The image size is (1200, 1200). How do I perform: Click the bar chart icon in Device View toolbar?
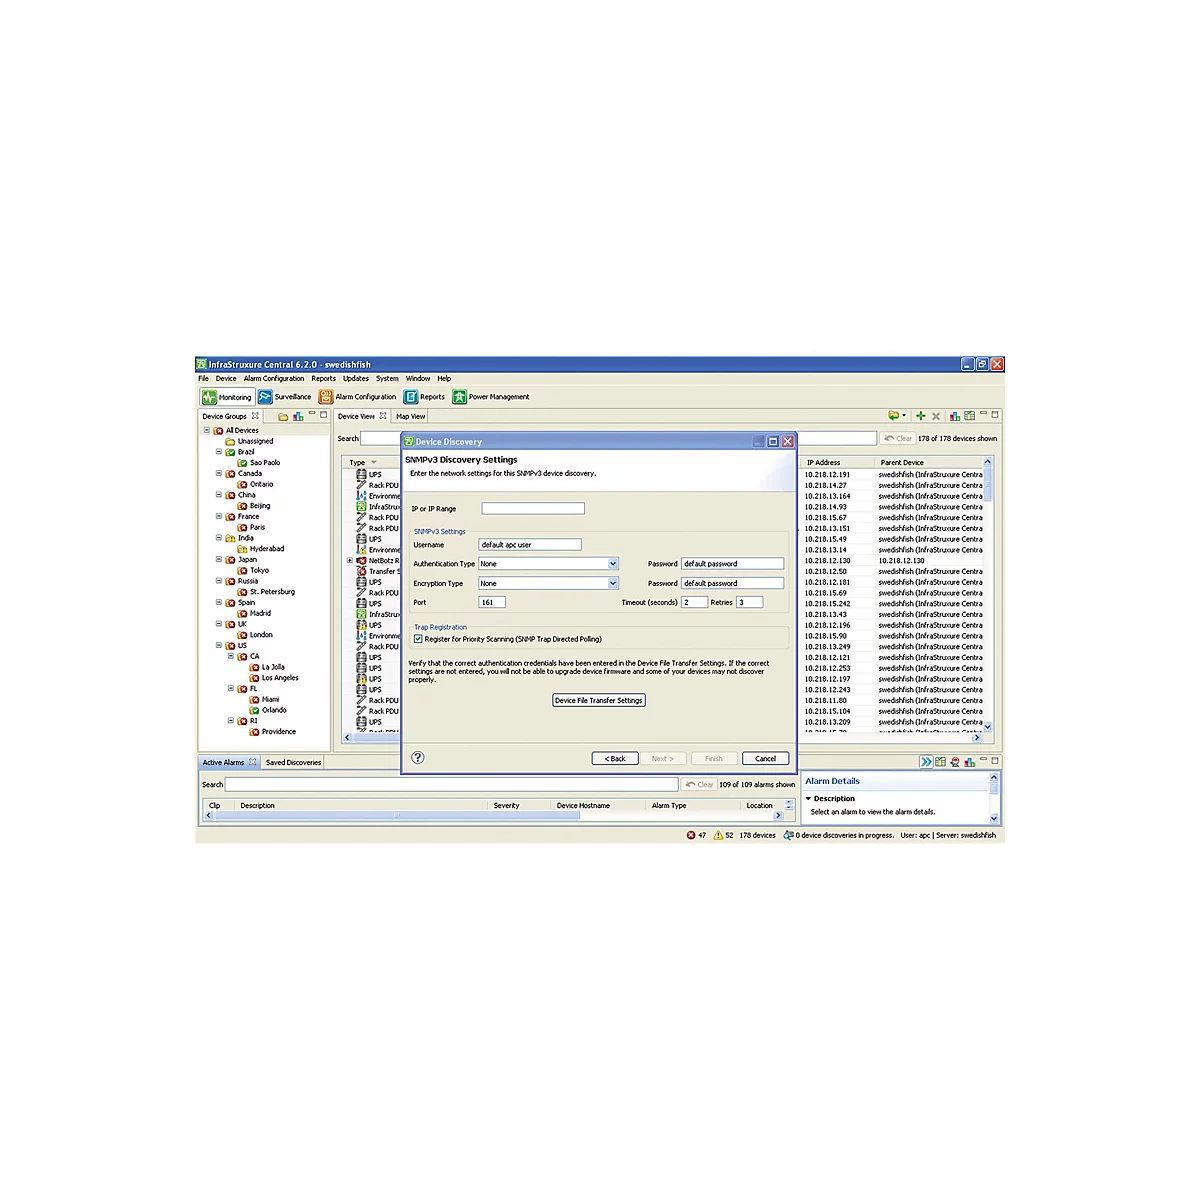[x=955, y=416]
